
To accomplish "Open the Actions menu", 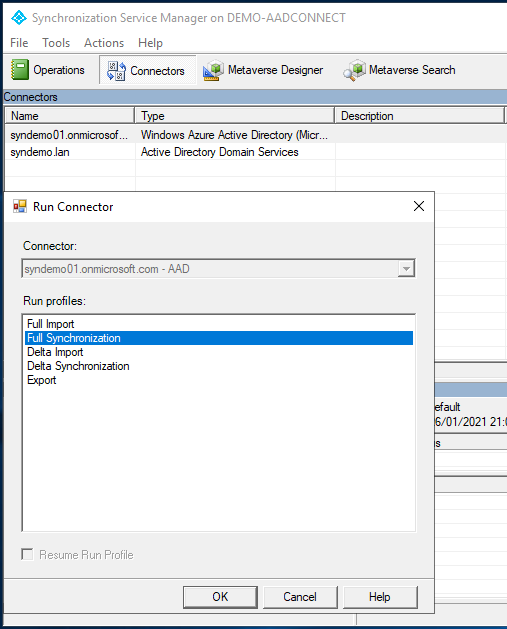I will pyautogui.click(x=104, y=43).
